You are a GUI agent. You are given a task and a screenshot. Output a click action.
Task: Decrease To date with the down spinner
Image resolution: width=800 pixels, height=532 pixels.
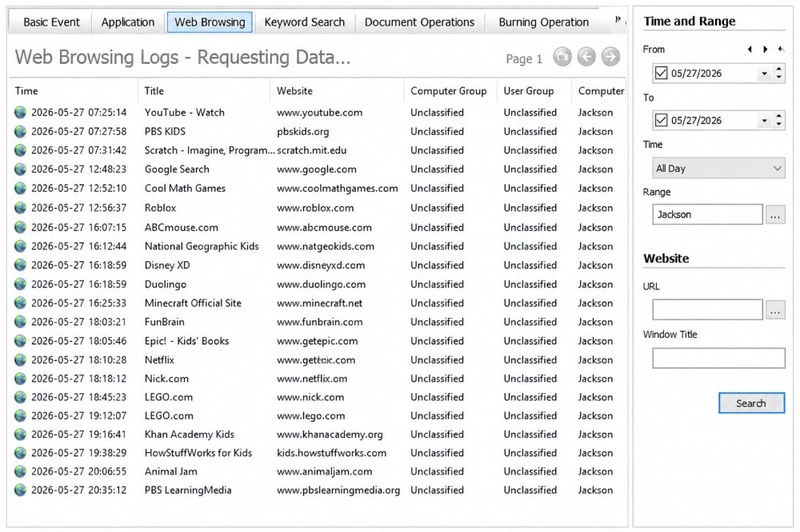779,125
